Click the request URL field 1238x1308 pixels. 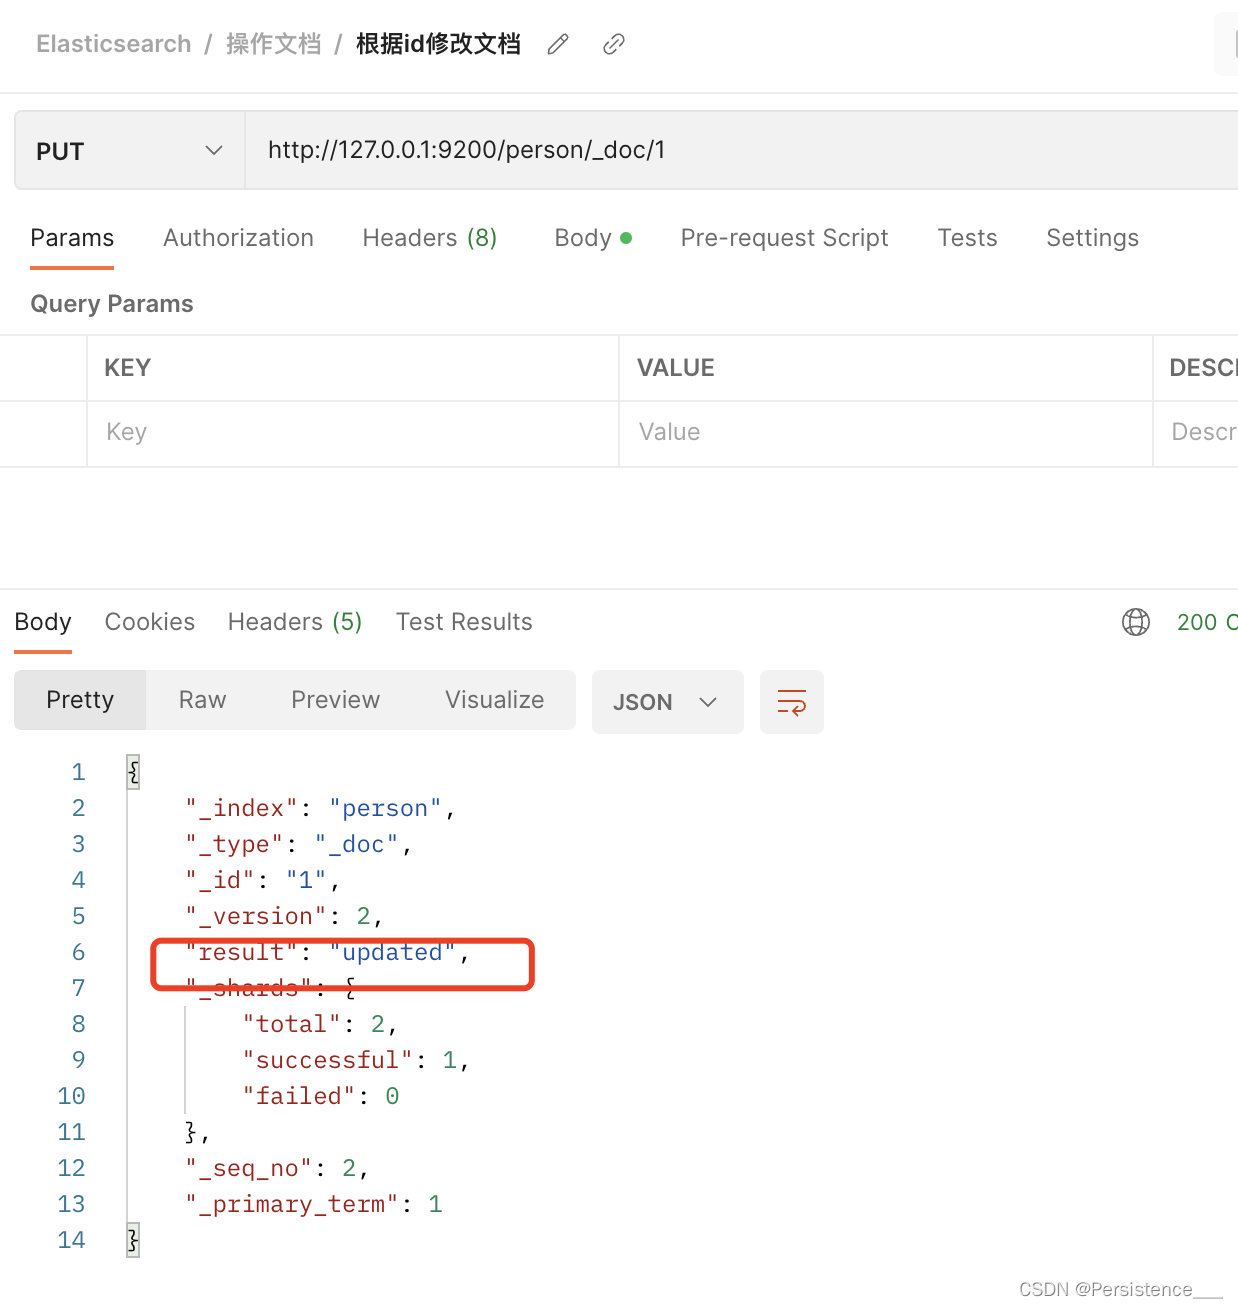point(741,150)
